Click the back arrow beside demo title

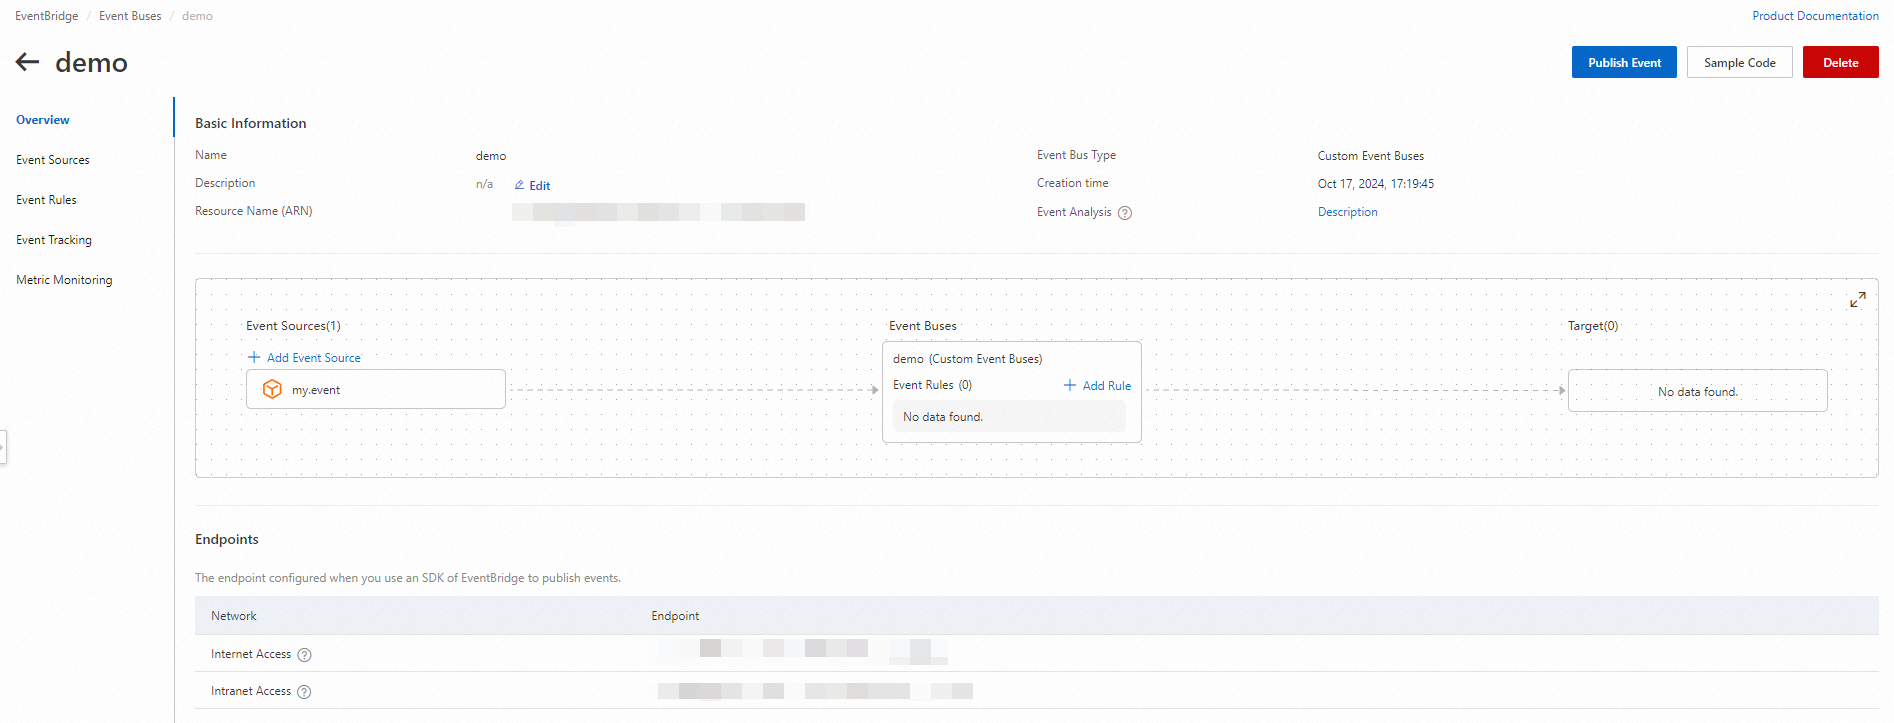click(x=28, y=62)
